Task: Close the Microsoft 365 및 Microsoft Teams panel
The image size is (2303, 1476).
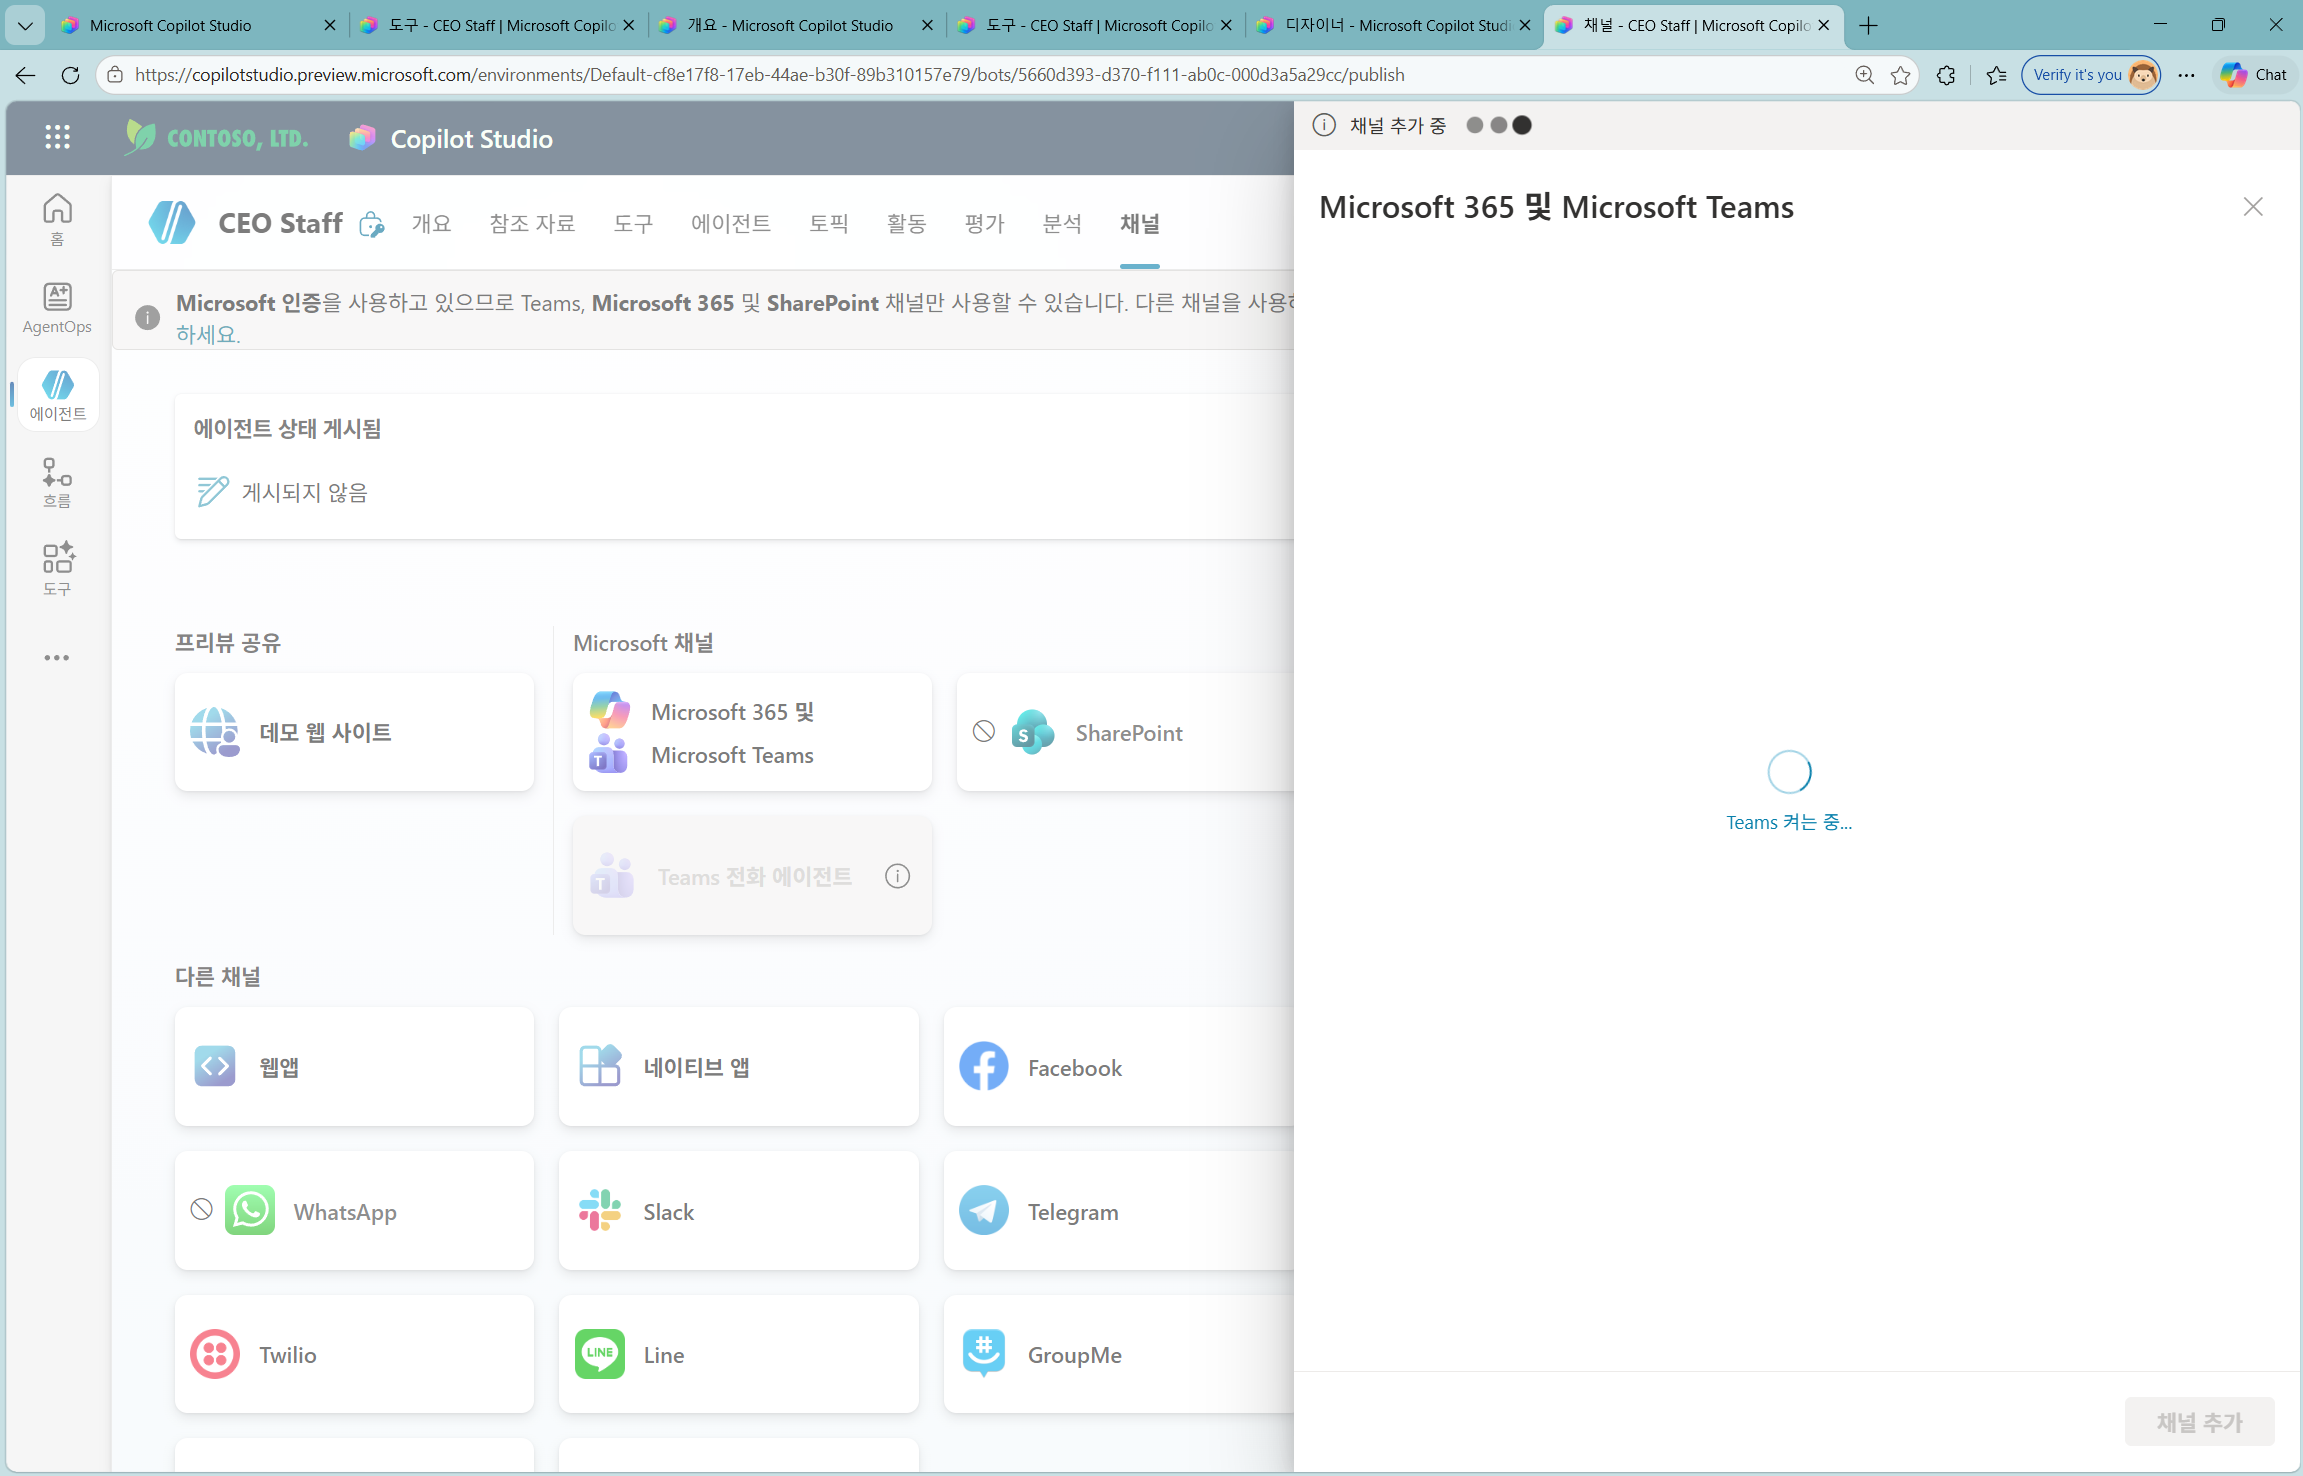Action: click(x=2253, y=207)
